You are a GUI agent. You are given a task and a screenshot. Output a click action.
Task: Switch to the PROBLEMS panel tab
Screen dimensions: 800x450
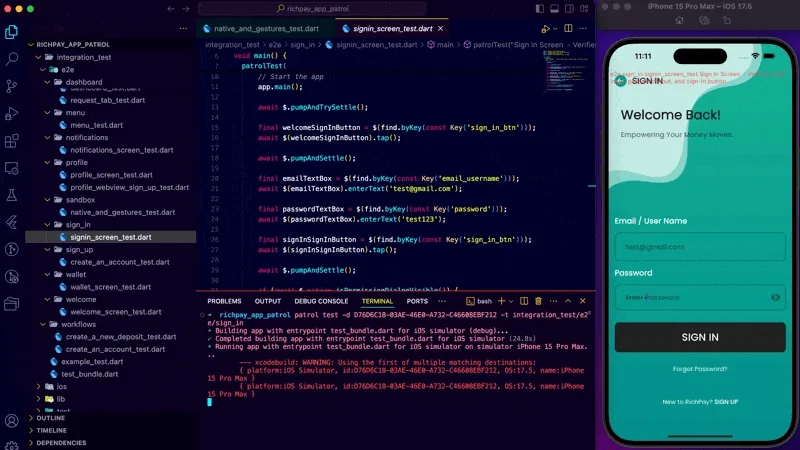coord(224,301)
